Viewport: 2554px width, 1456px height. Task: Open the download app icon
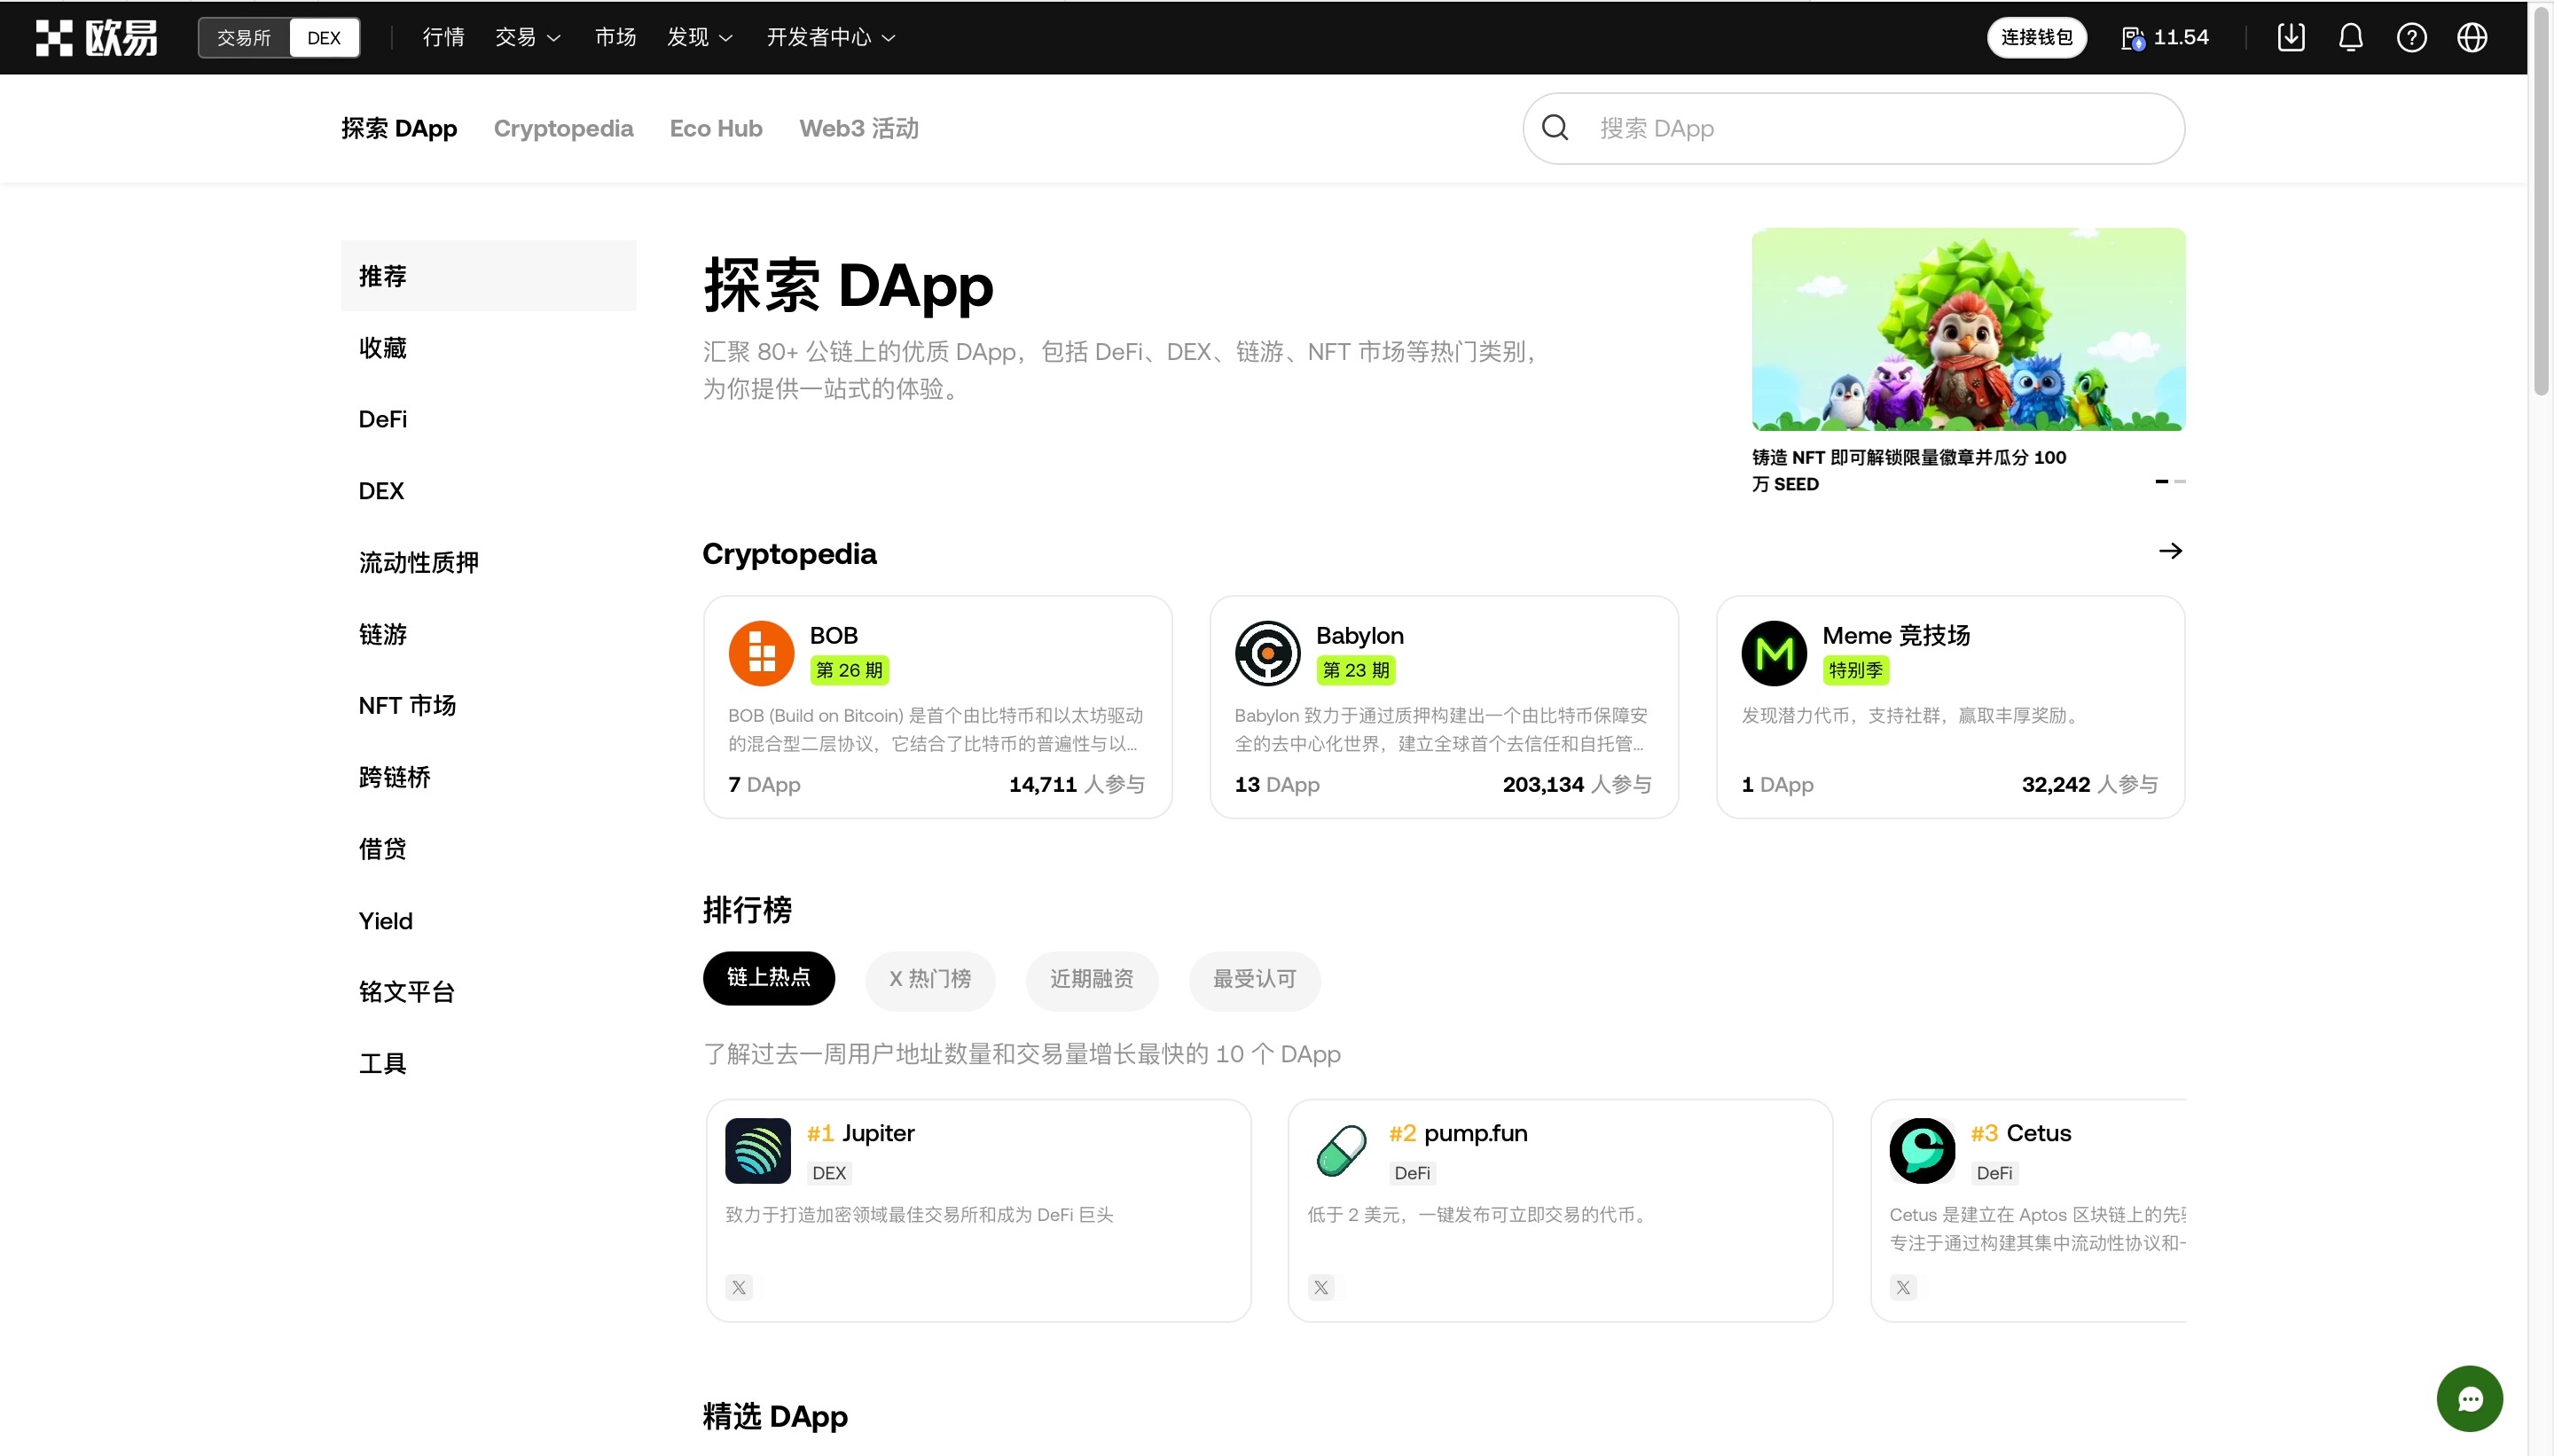pos(2291,37)
